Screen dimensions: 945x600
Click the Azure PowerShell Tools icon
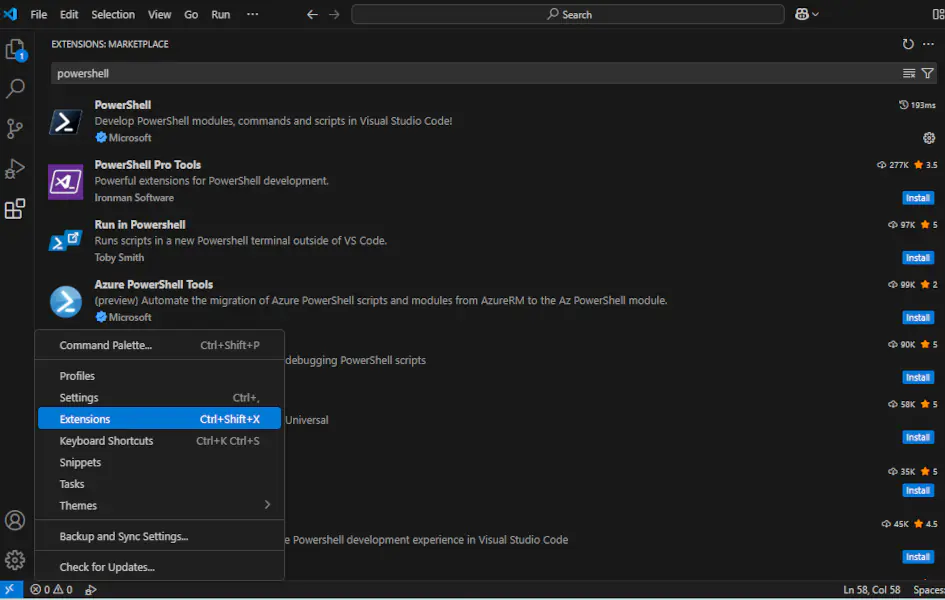coord(66,301)
